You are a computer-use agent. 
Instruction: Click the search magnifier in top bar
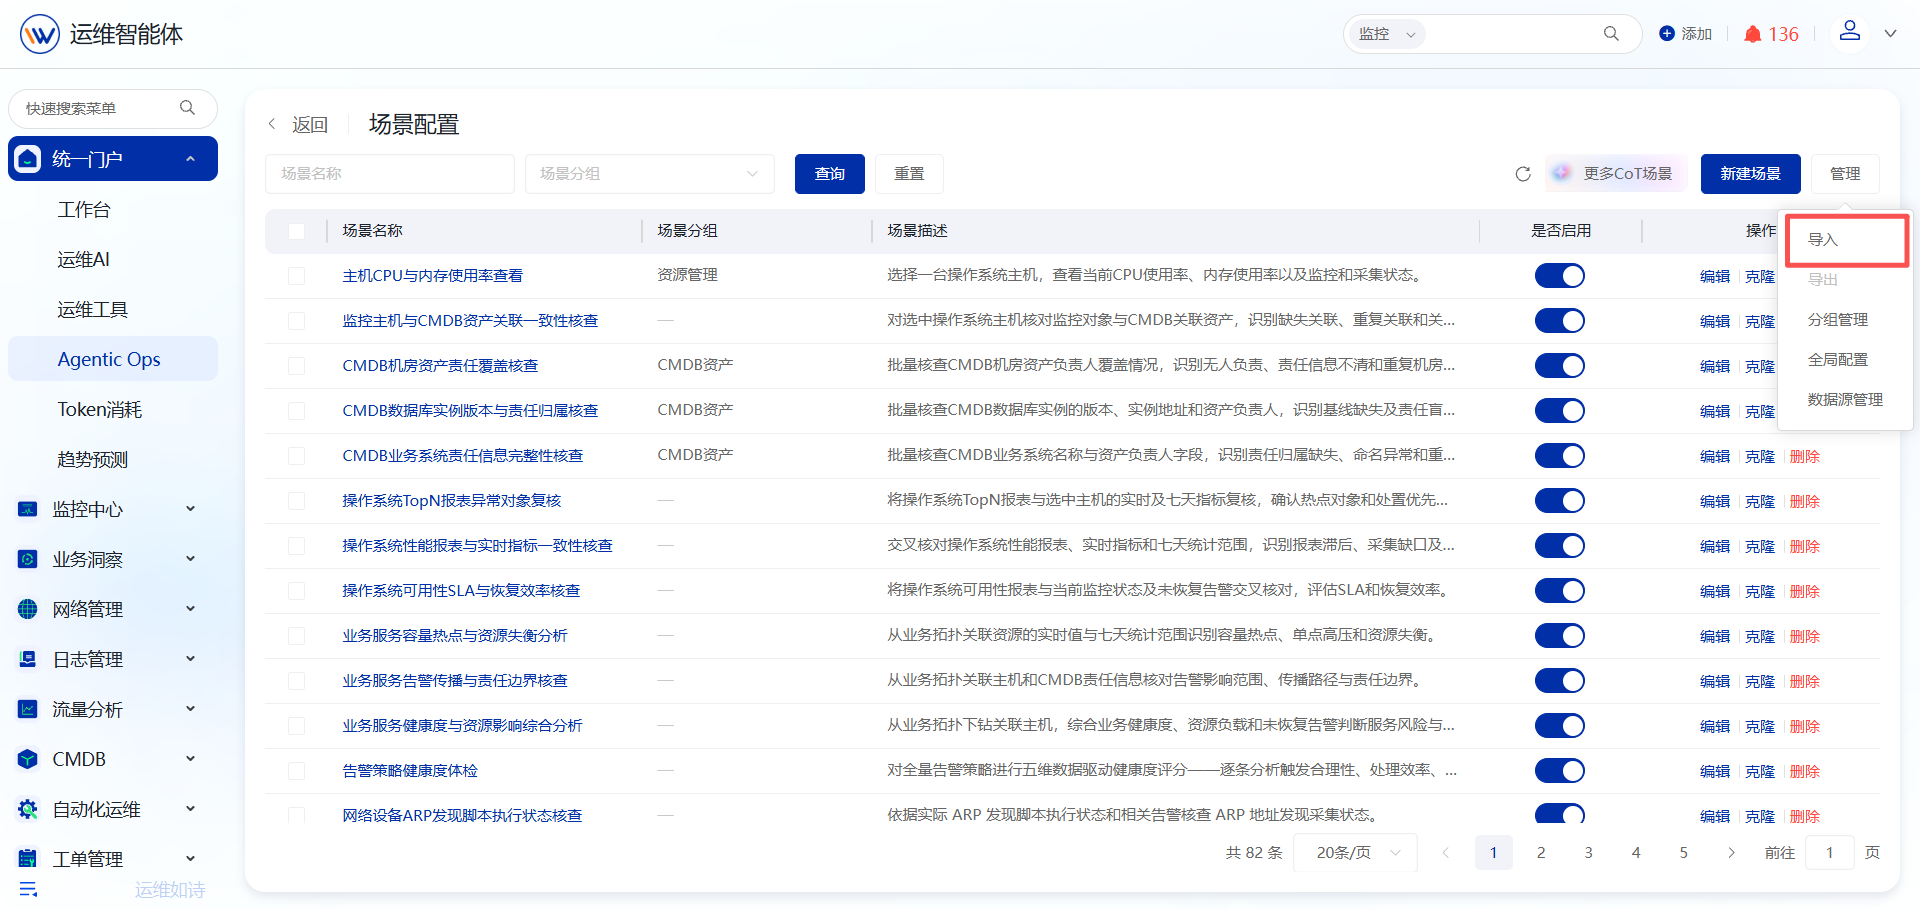[1611, 34]
